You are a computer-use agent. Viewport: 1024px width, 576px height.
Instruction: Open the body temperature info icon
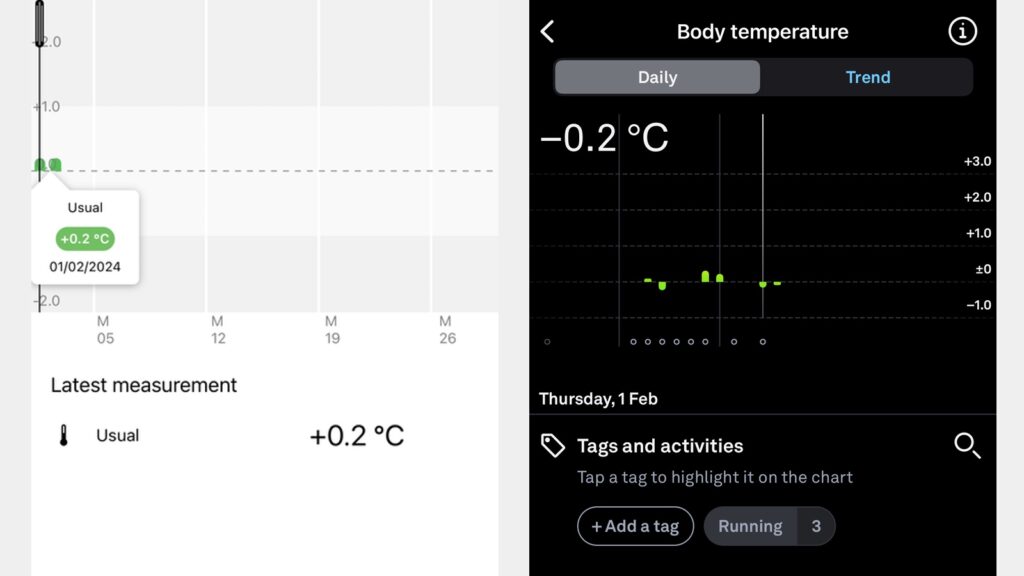coord(962,32)
